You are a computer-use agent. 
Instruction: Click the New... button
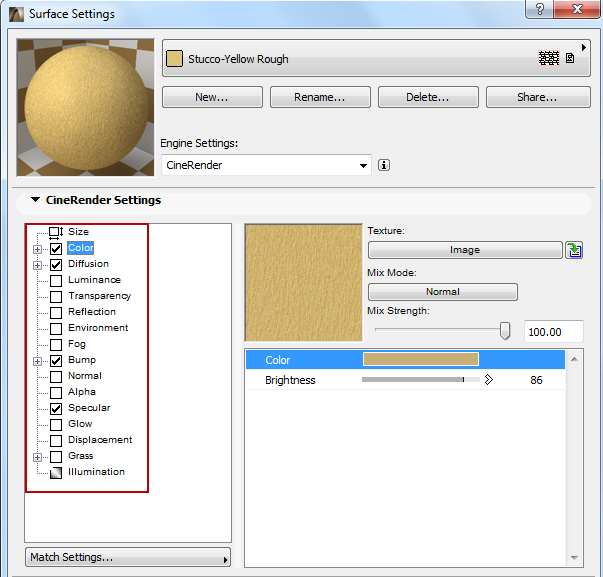pos(212,97)
